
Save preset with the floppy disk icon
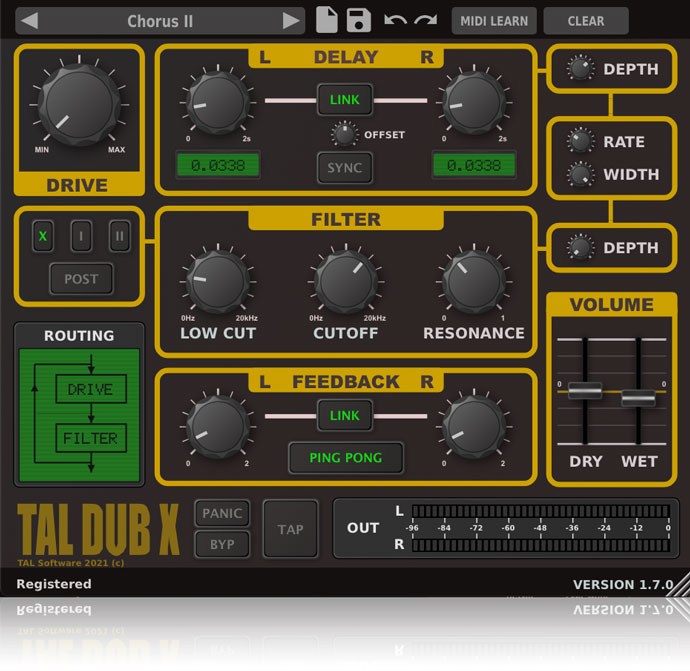coord(359,20)
